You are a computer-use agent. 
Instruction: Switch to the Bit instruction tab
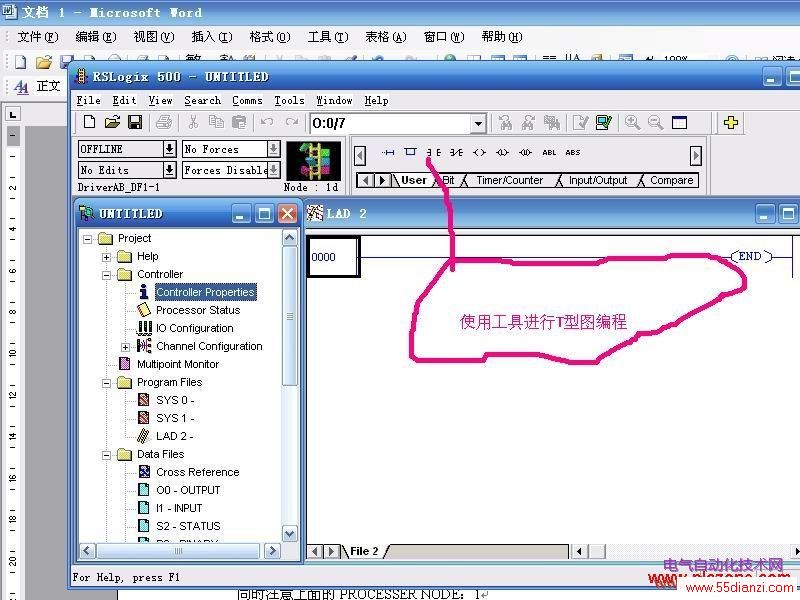point(448,180)
